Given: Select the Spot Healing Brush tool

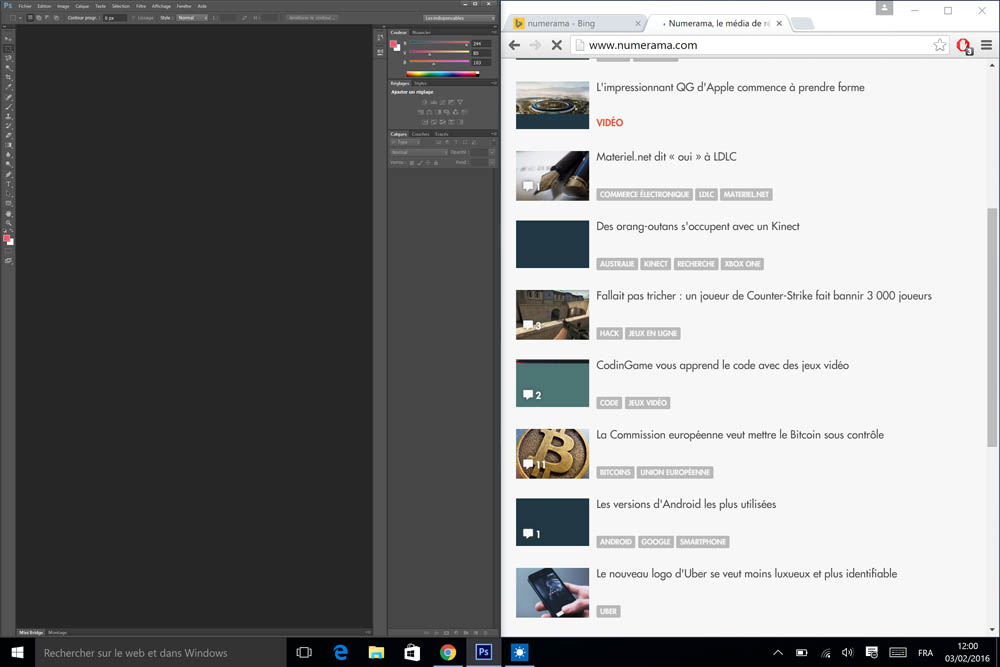Looking at the screenshot, I should click(x=8, y=98).
